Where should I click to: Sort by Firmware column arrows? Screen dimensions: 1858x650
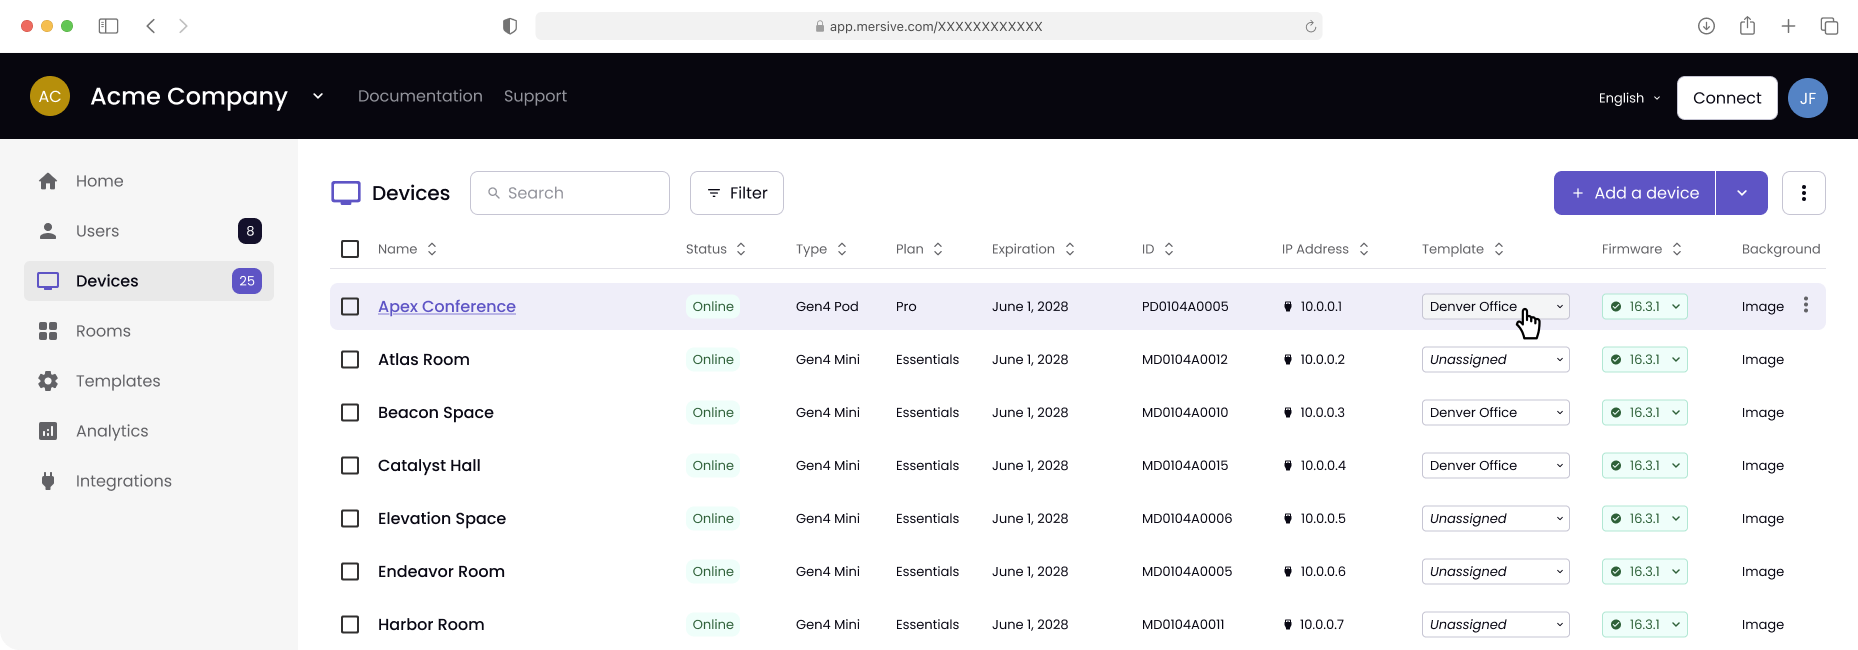1677,249
